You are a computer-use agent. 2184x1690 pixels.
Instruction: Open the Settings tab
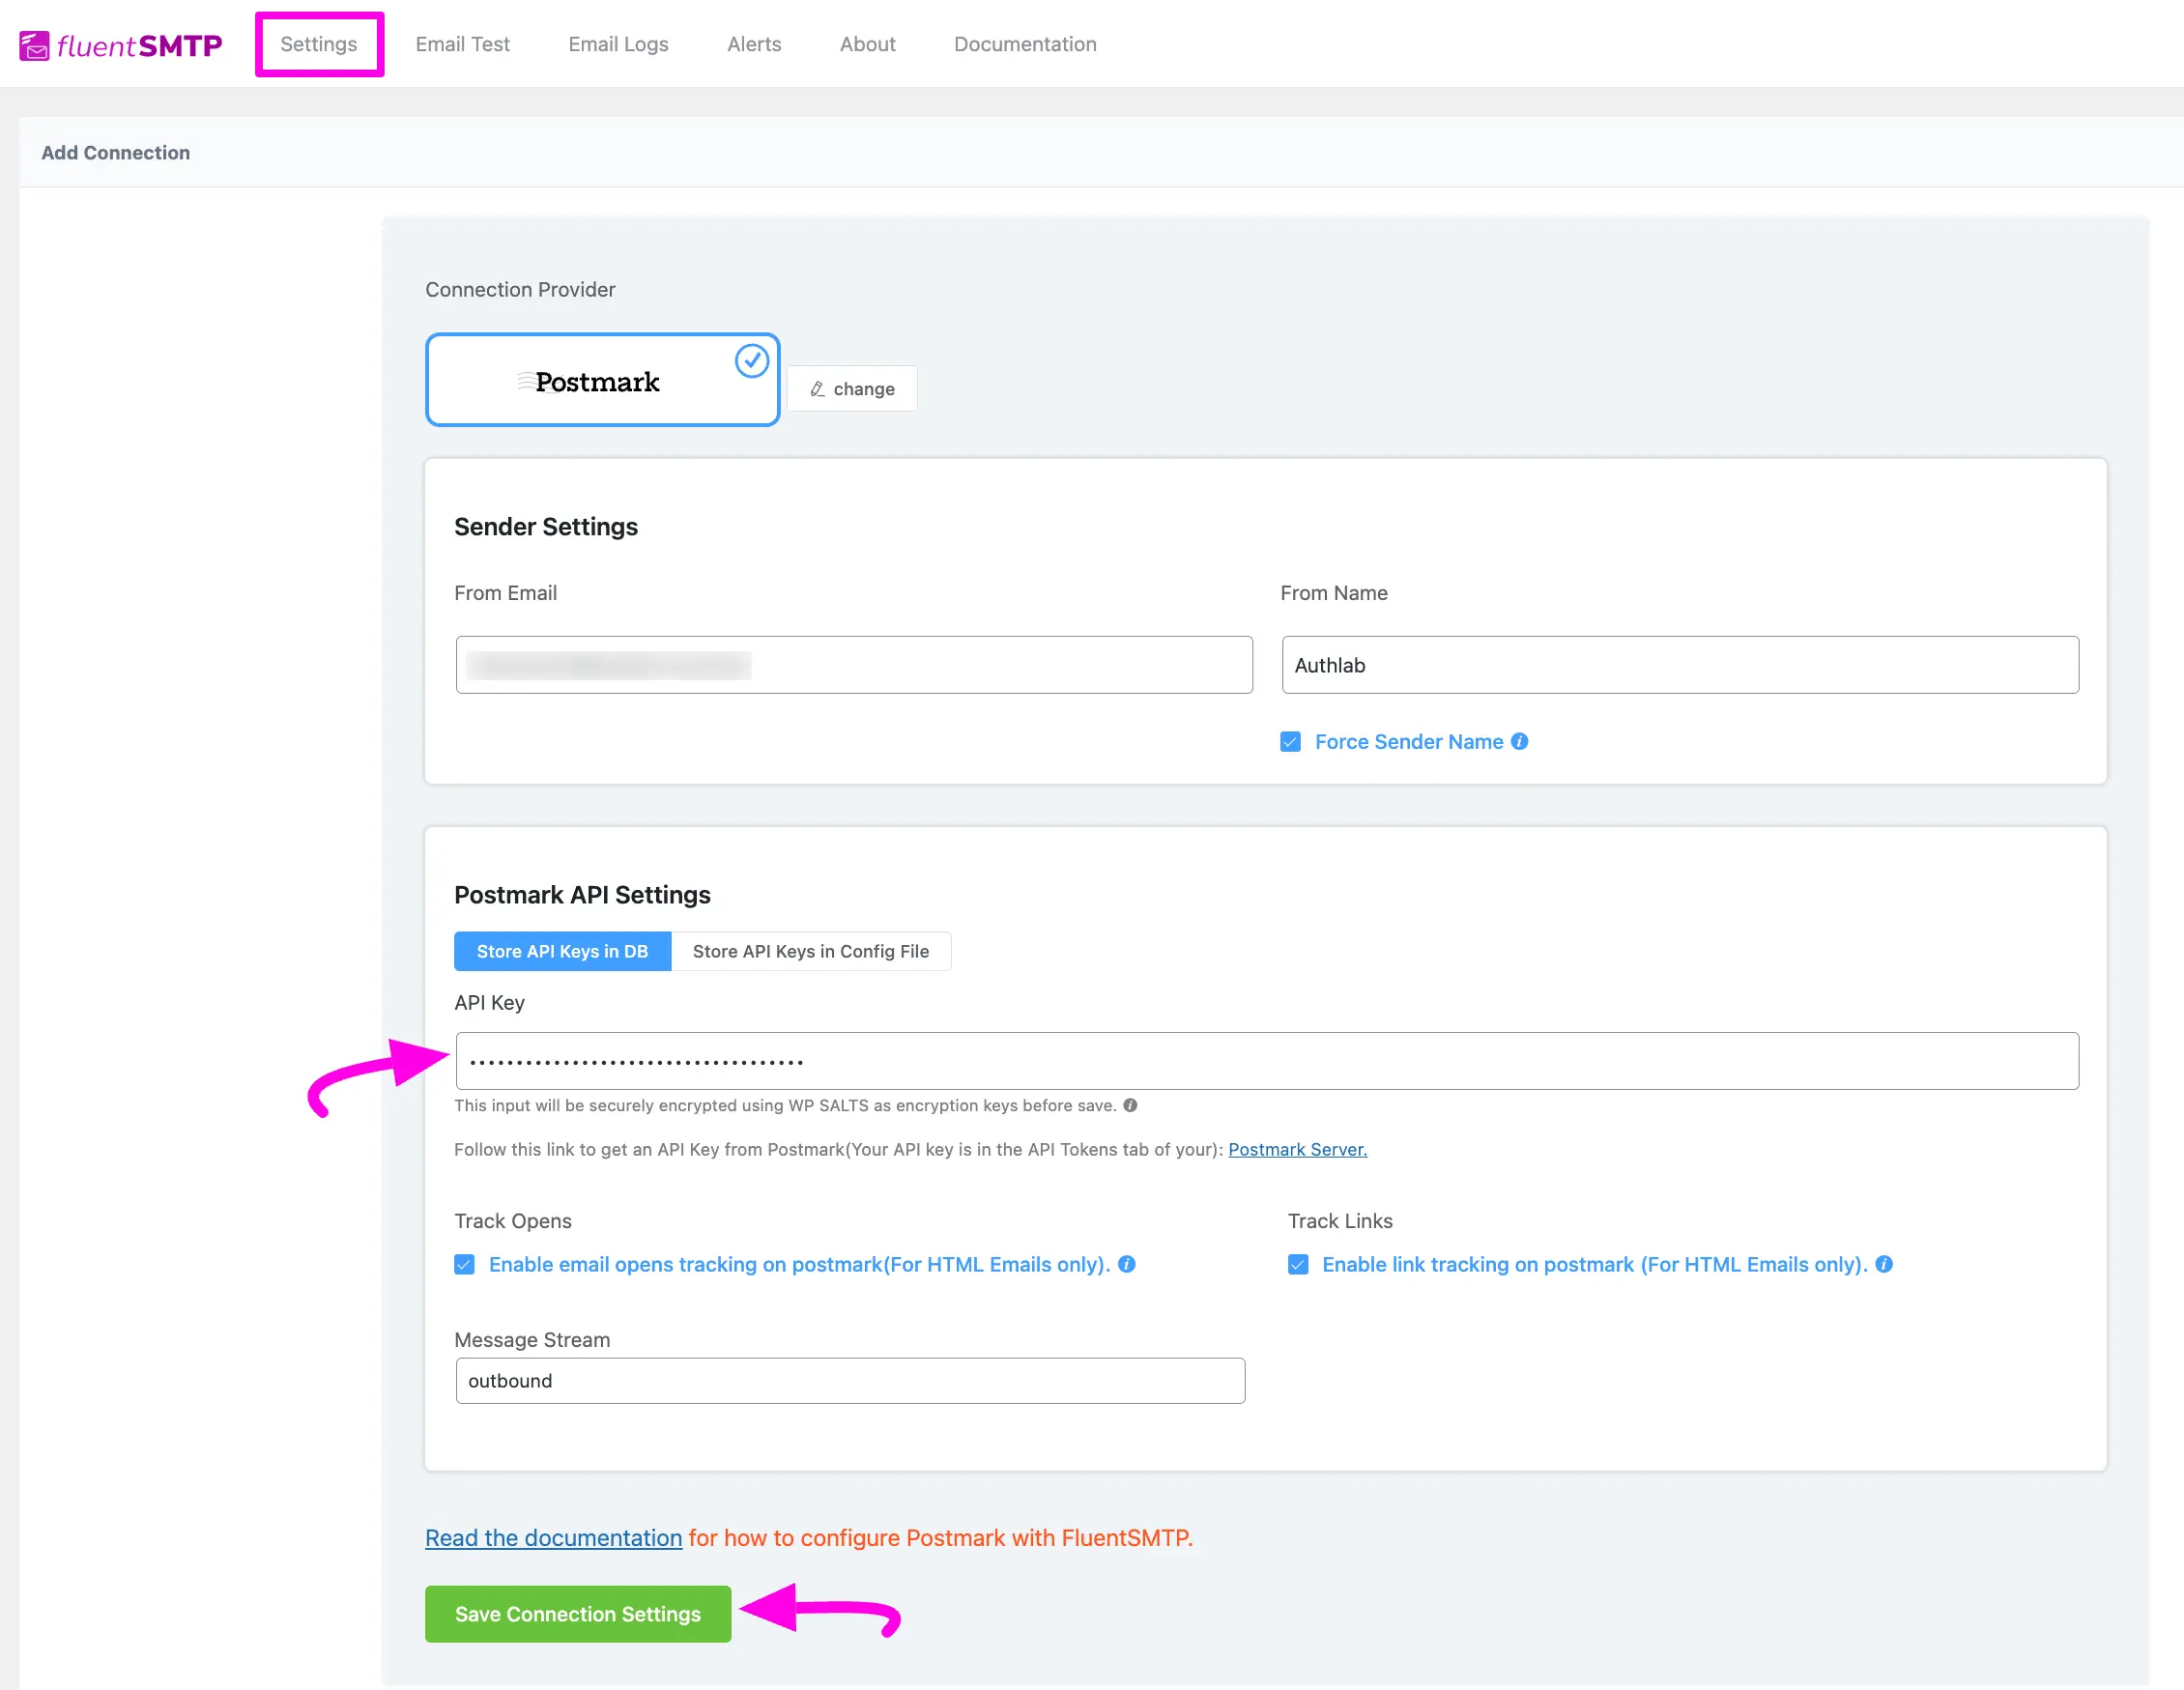(319, 44)
